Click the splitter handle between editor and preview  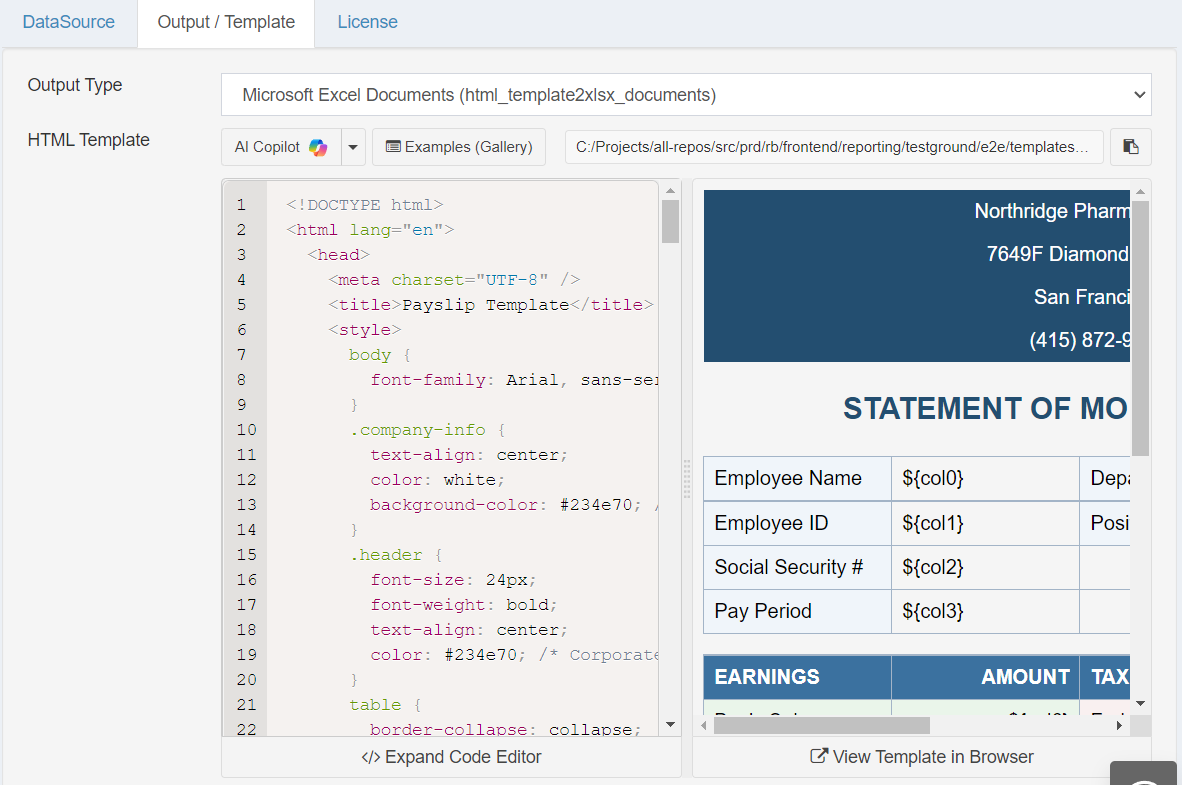click(x=687, y=479)
